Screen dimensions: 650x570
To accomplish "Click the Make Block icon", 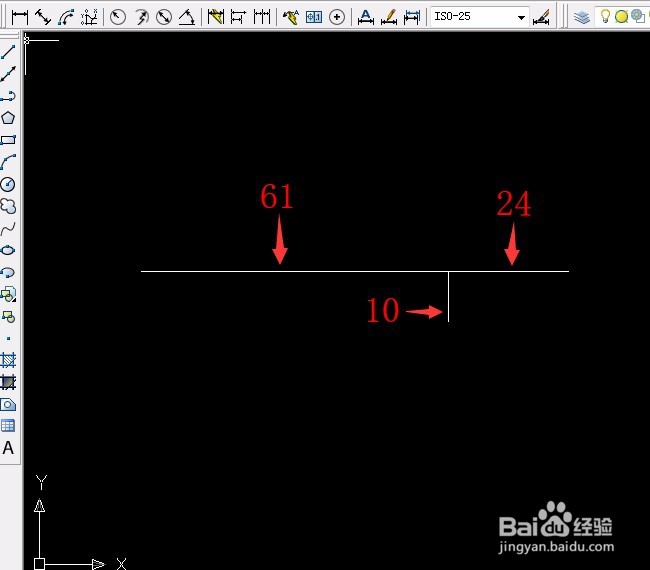I will coord(8,317).
